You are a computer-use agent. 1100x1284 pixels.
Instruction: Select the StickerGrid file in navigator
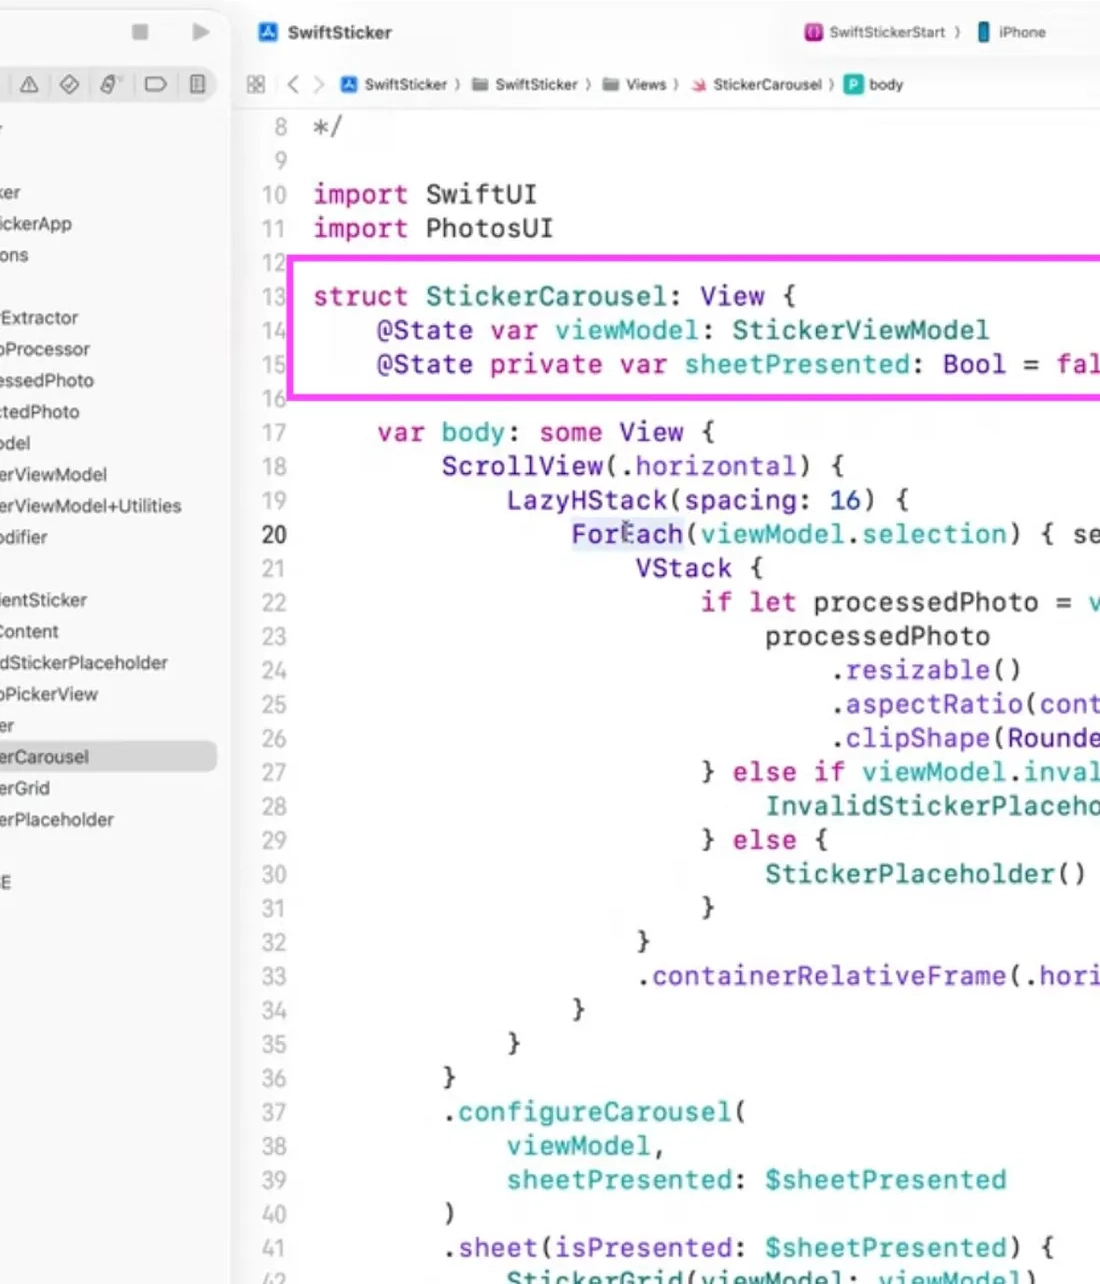click(25, 788)
